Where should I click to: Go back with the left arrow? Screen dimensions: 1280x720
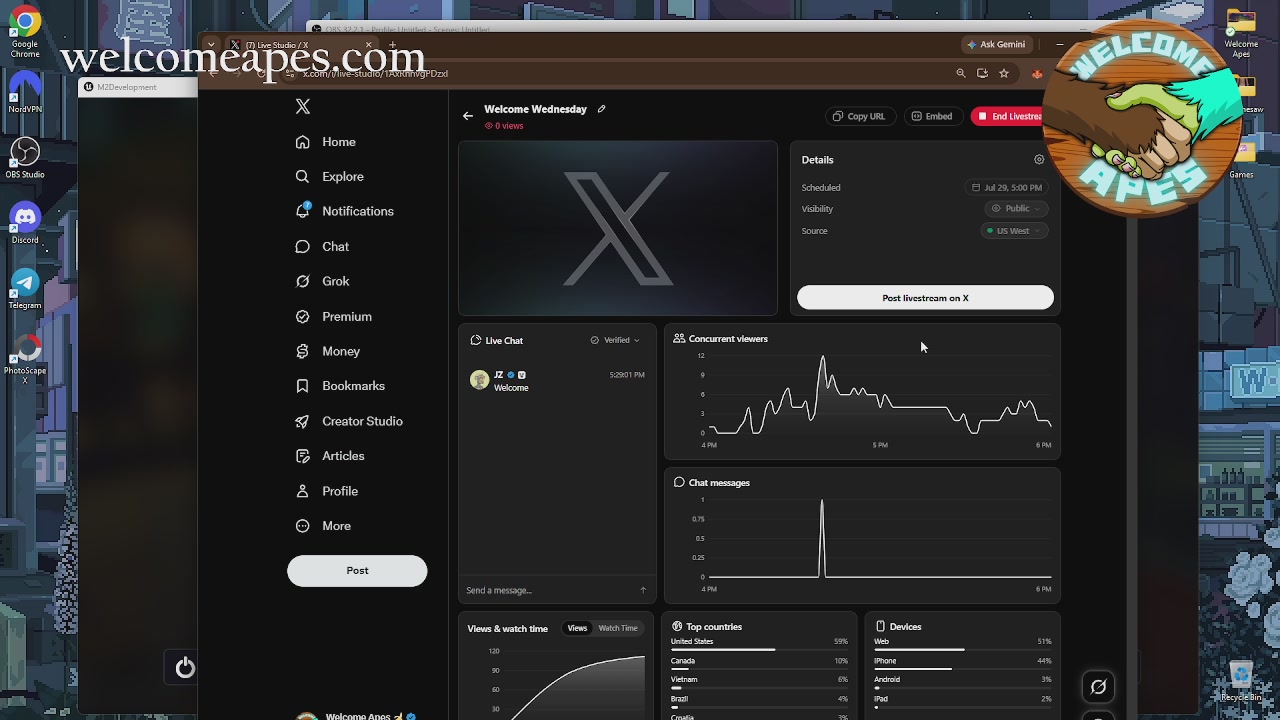point(468,116)
